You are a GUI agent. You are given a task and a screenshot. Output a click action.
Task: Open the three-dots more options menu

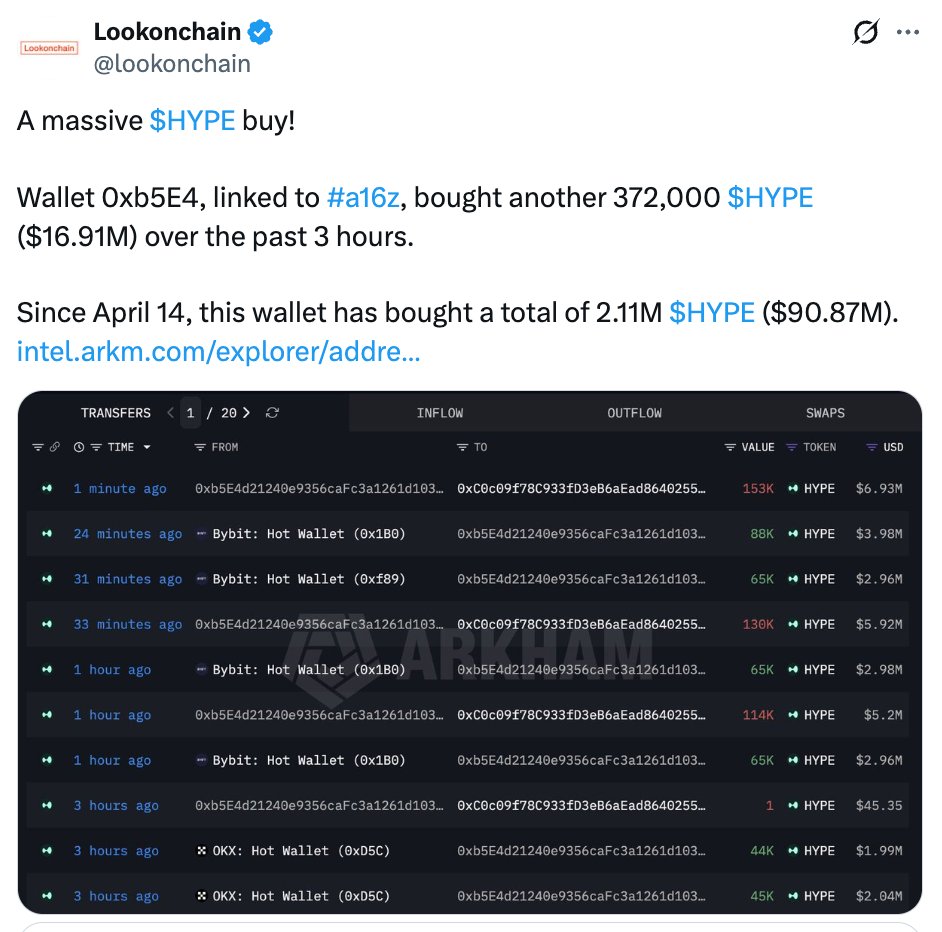click(908, 32)
